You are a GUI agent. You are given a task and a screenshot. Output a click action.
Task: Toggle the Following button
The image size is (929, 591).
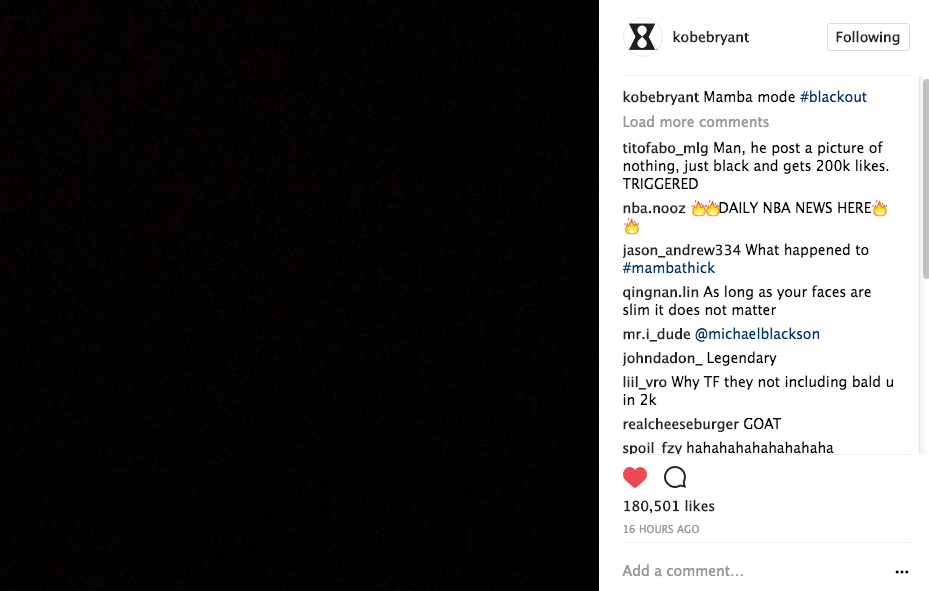[x=868, y=37]
